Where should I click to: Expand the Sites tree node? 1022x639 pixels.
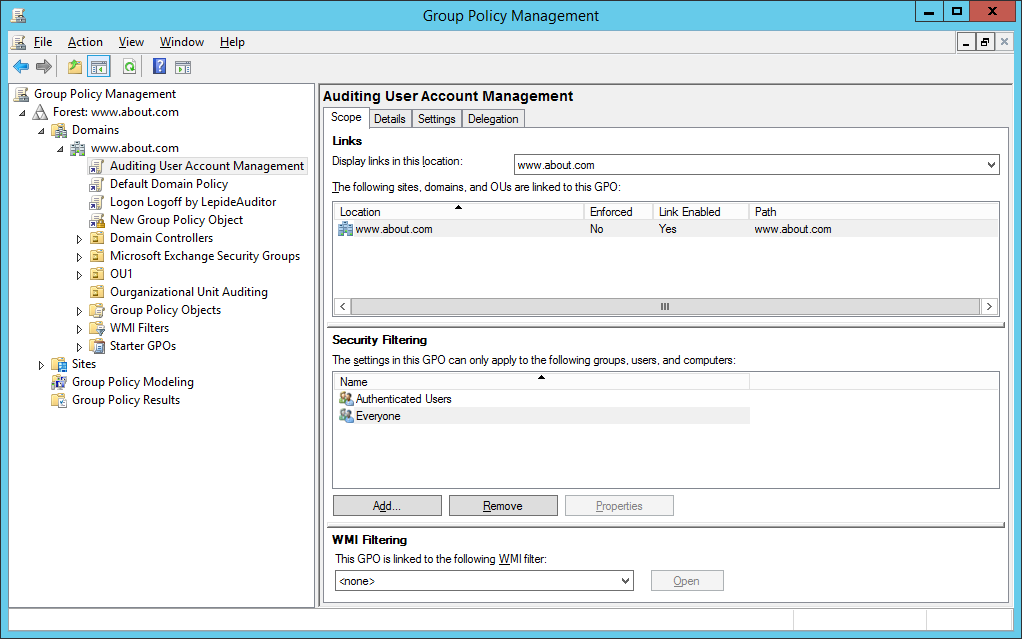pos(42,365)
